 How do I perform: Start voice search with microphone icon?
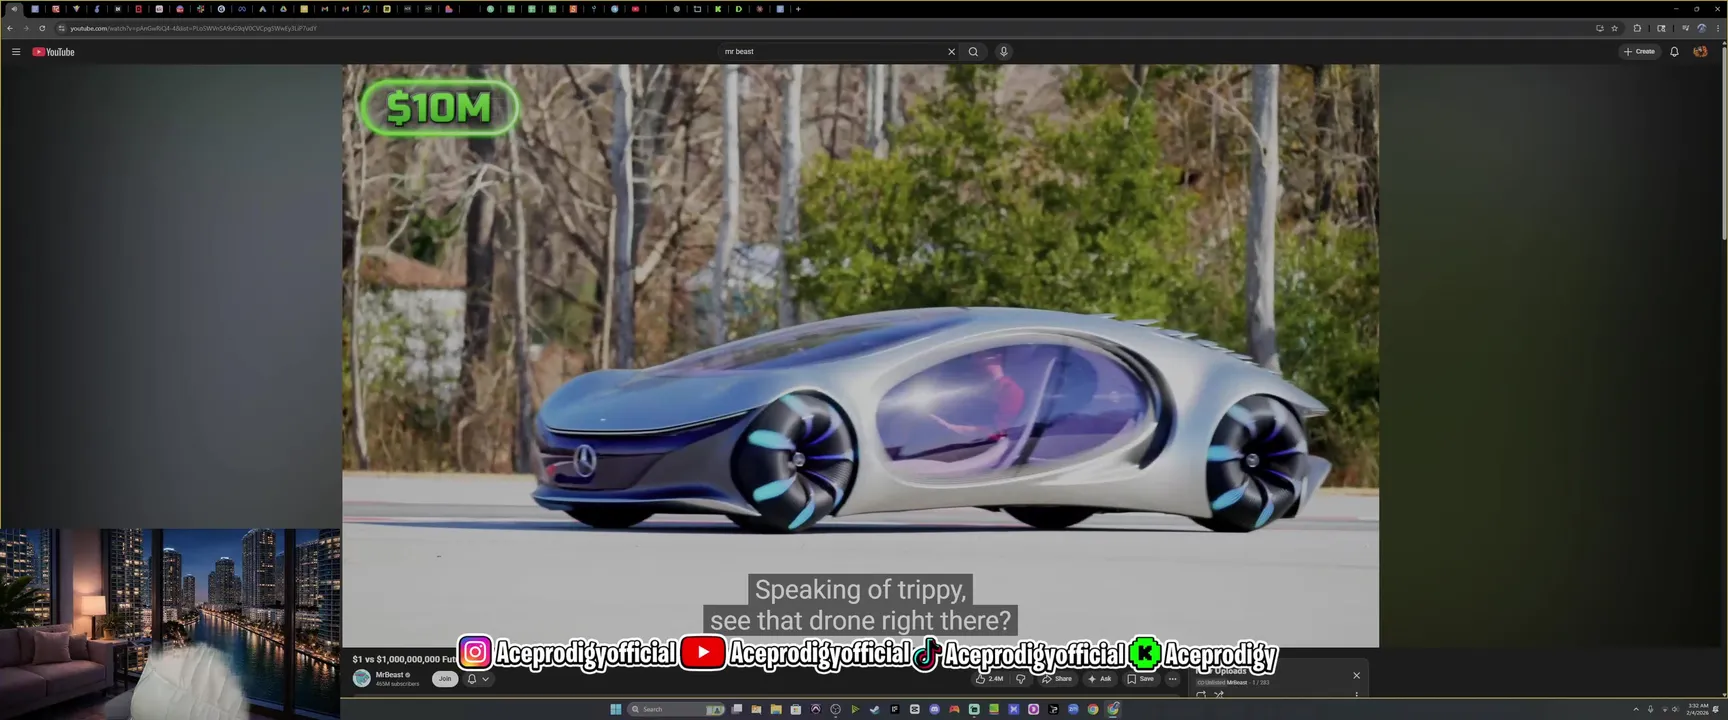point(1004,52)
